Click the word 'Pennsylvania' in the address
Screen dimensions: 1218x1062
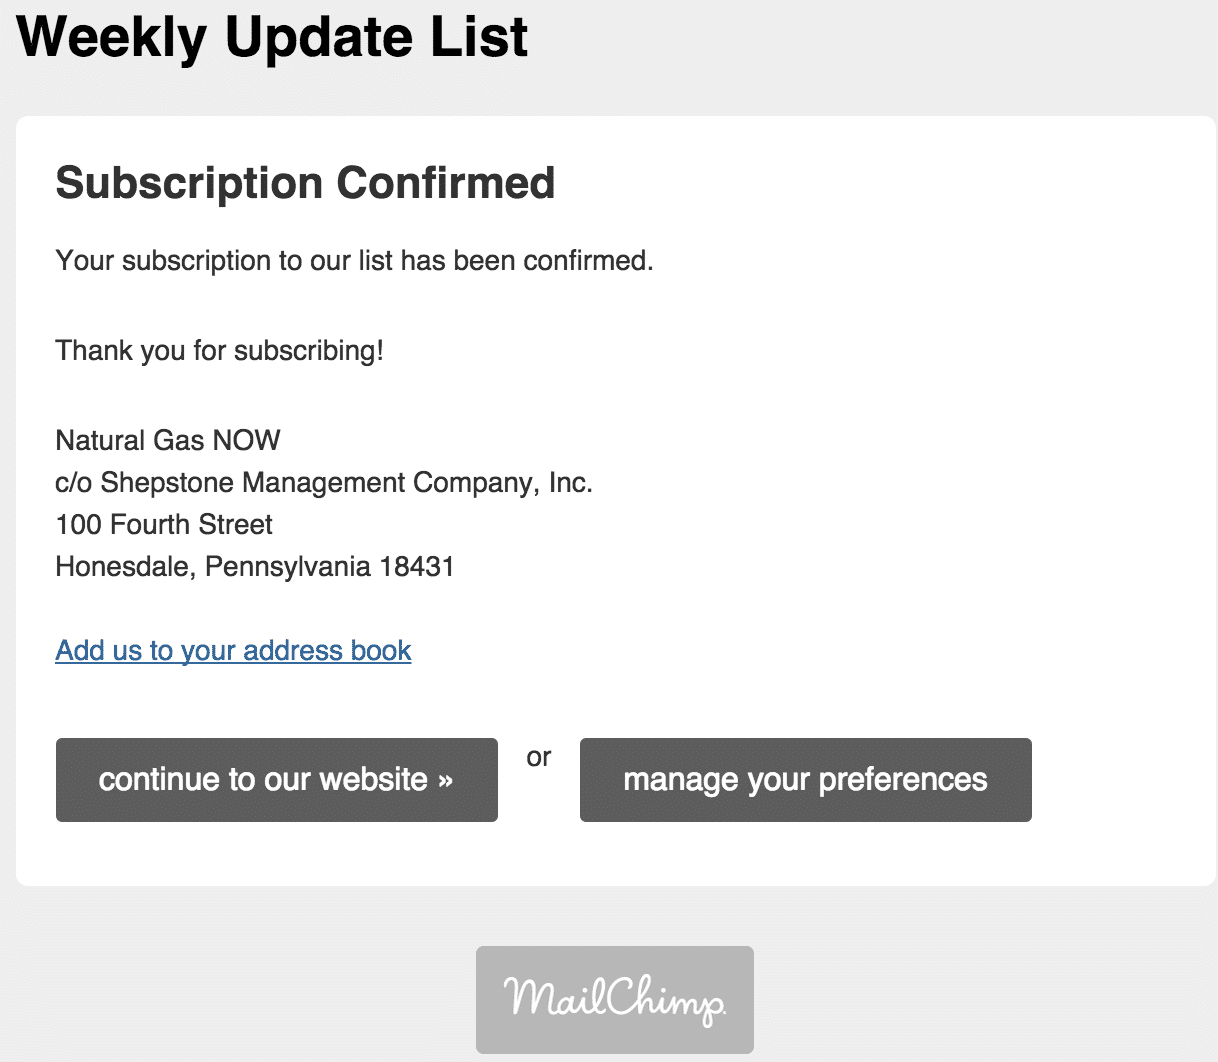click(288, 567)
